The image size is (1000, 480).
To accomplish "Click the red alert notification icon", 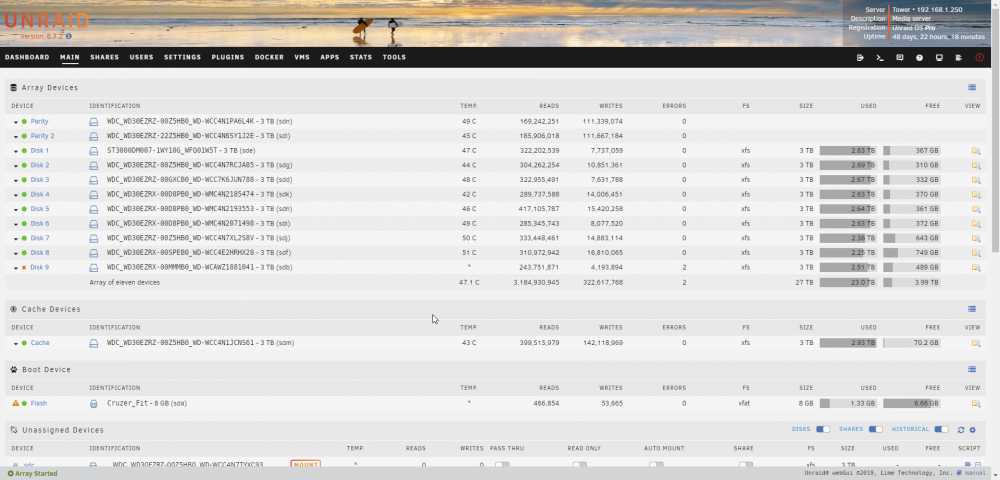I will (980, 57).
